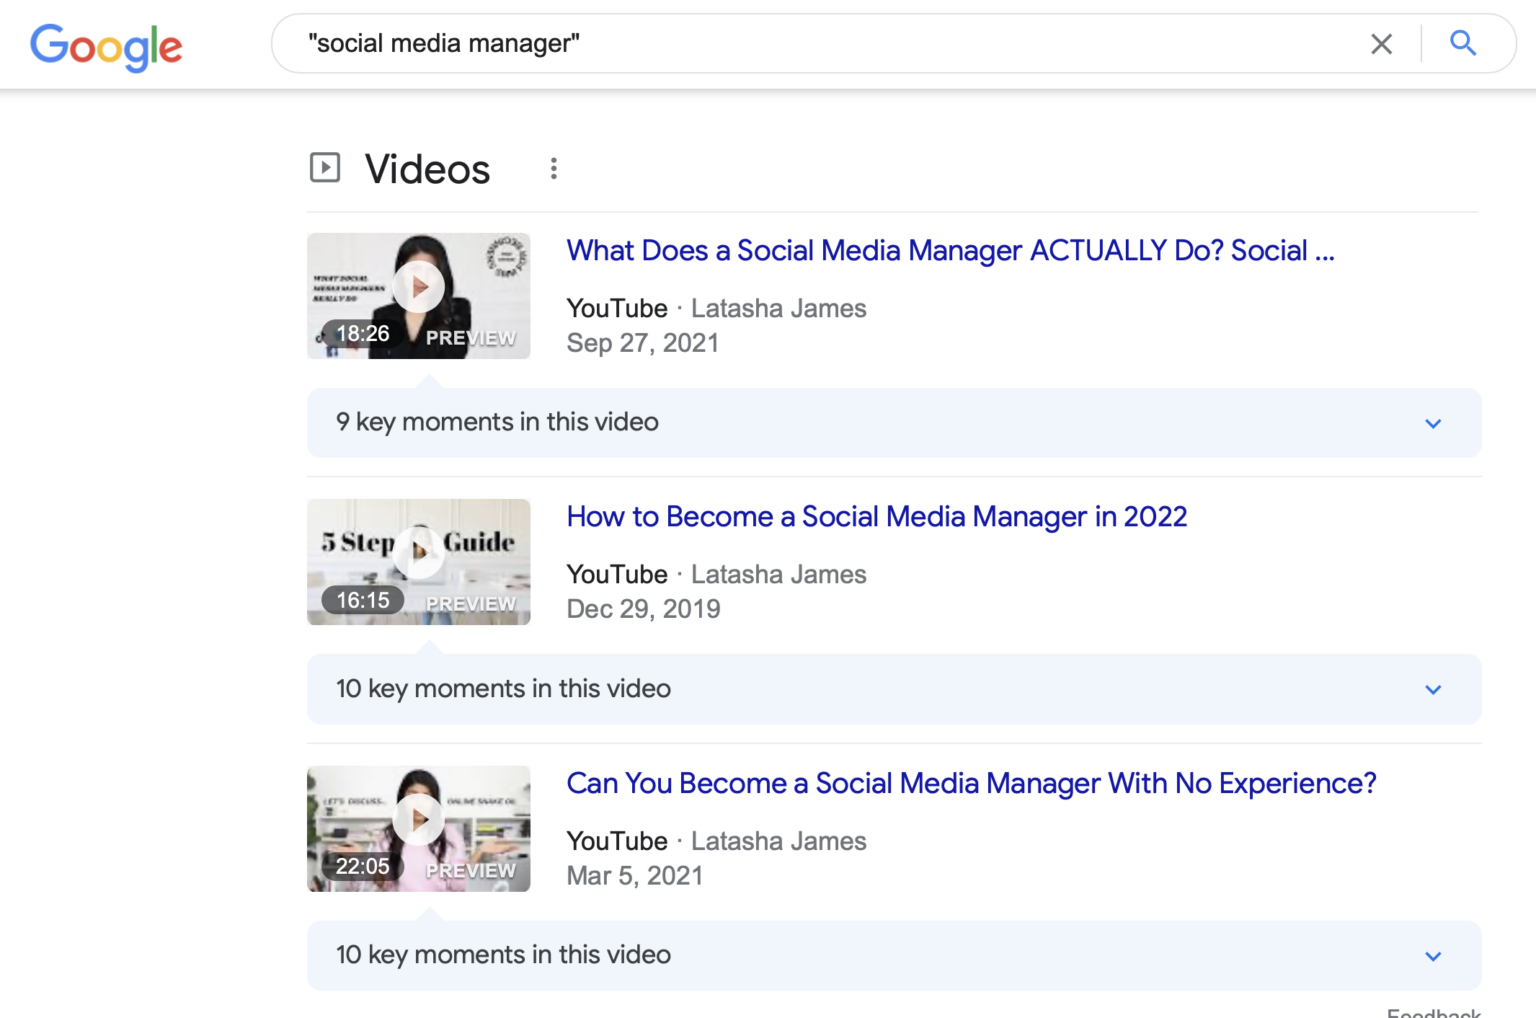Open 'How to Become a Social Media Manager in 2022'
Viewport: 1536px width, 1018px height.
pyautogui.click(x=877, y=516)
